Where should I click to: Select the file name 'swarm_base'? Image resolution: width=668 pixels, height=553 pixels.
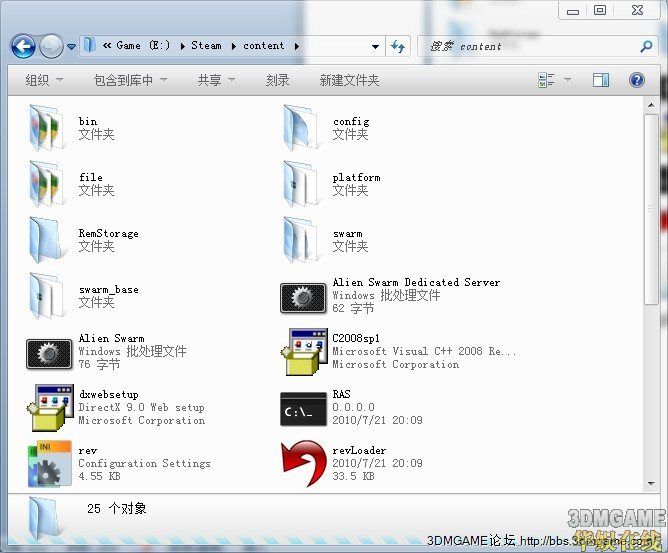109,290
